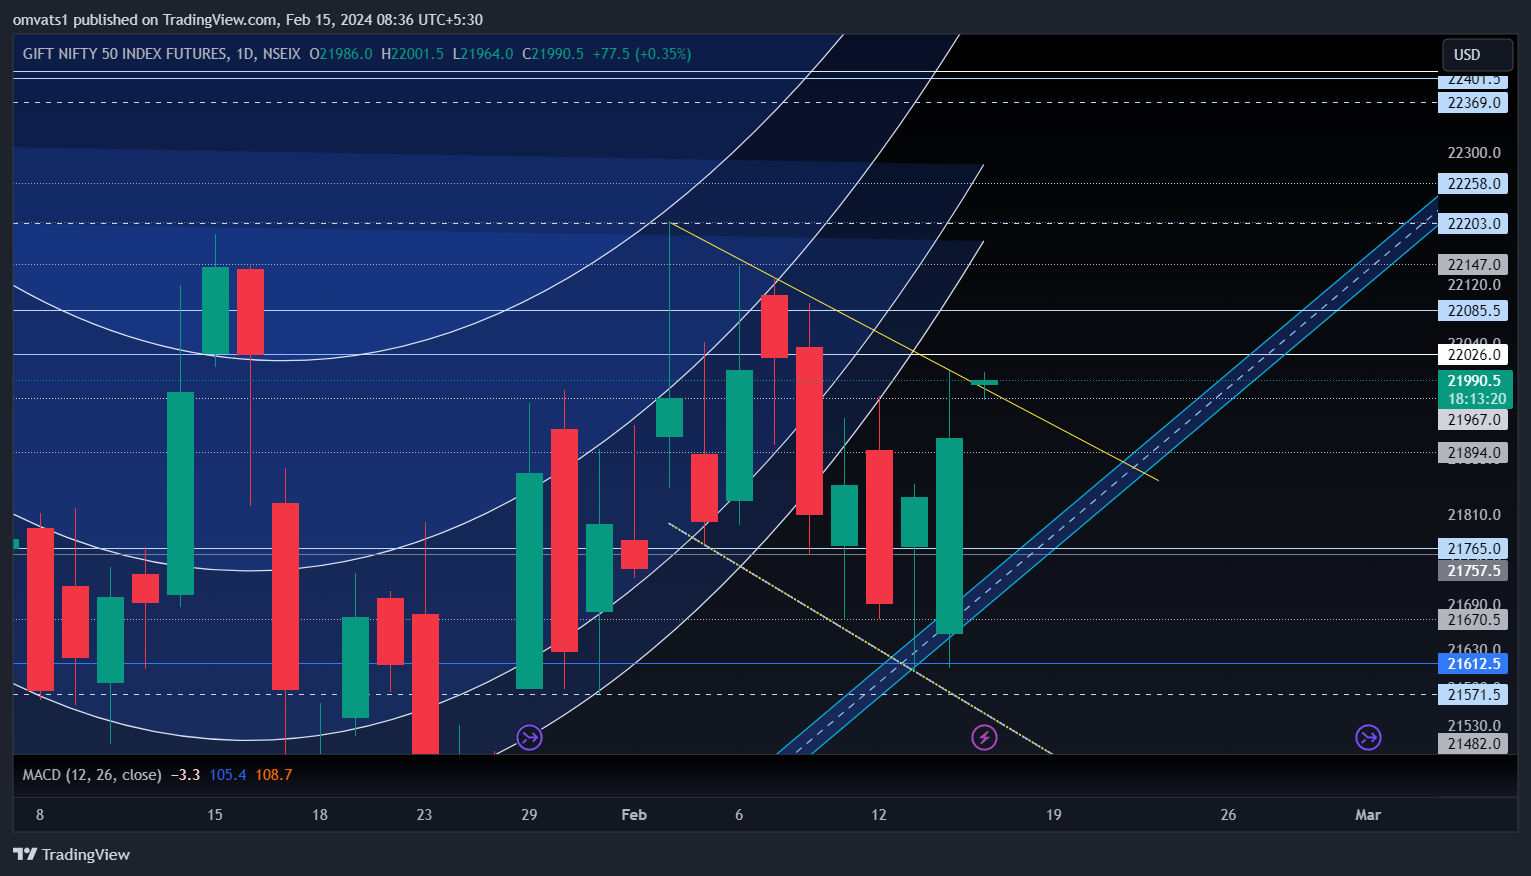
Task: Click the small green candle at current price
Action: click(984, 382)
